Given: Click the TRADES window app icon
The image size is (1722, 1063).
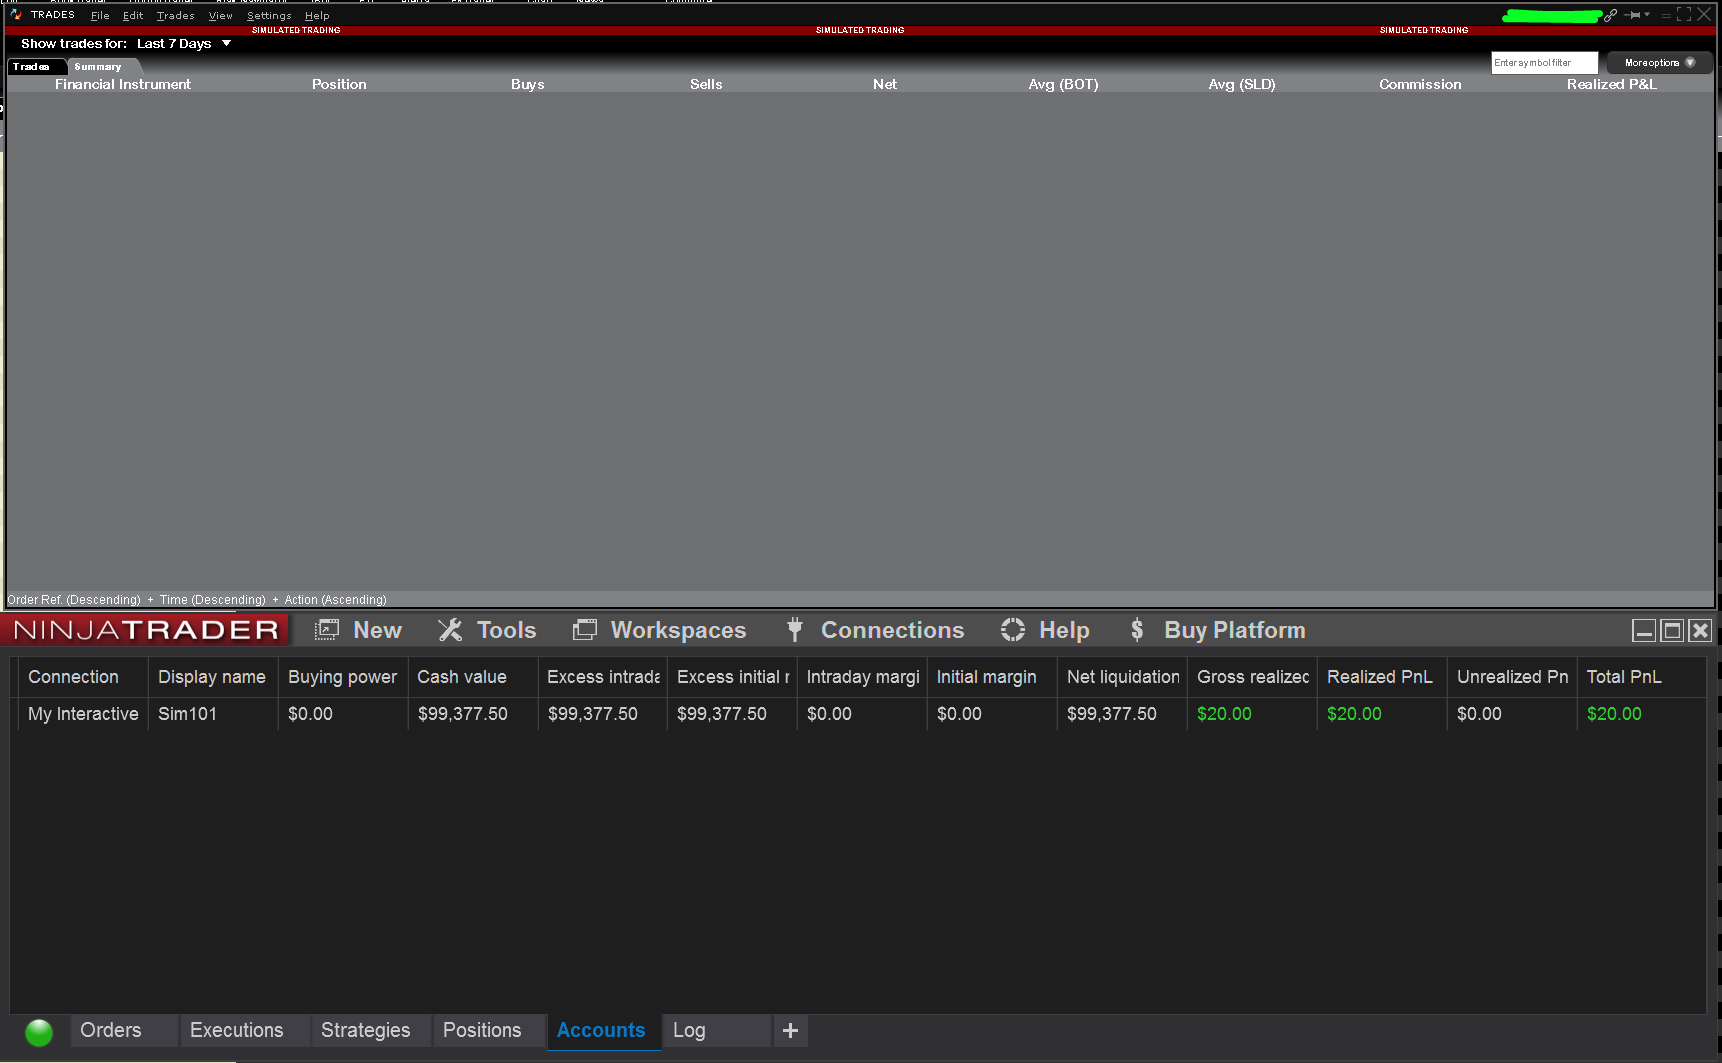Looking at the screenshot, I should click(x=14, y=14).
